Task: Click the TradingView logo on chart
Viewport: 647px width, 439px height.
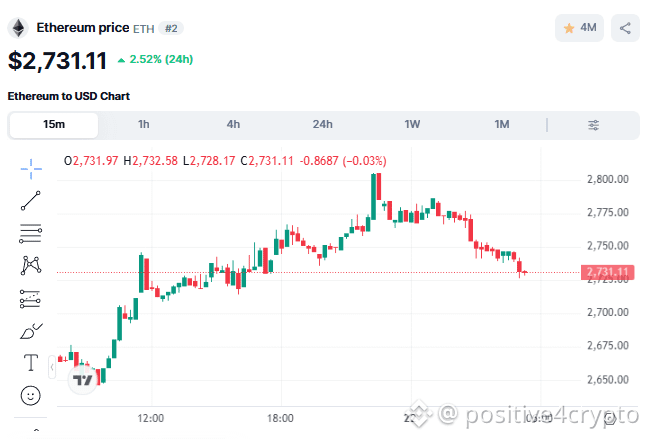Action: [x=83, y=379]
